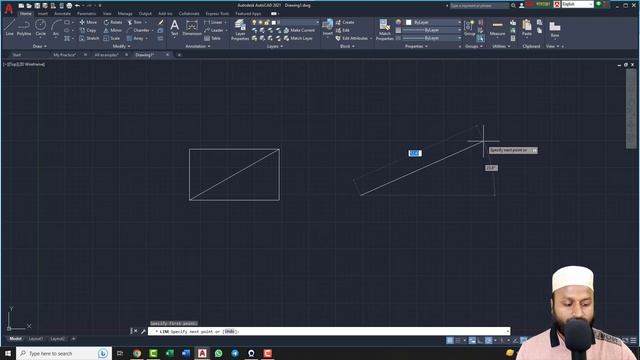Screen dimensions: 640x360
Task: Click the Stretch tool
Action: tap(89, 38)
